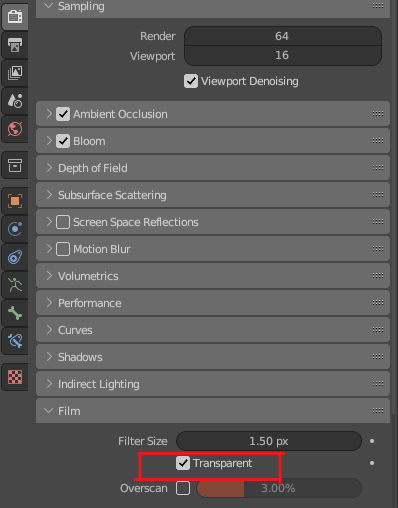Image resolution: width=398 pixels, height=508 pixels.
Task: Open the Scene properties tab
Action: tap(15, 101)
